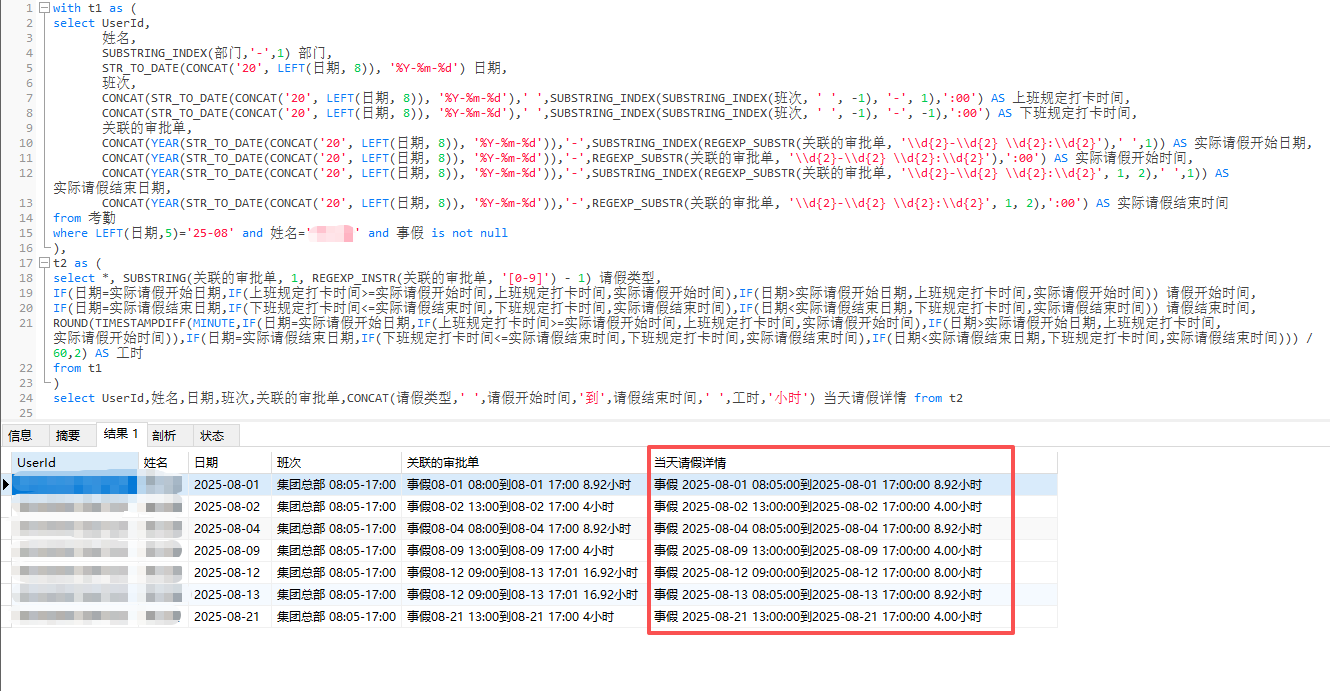Click the 当天请假详情 column header
This screenshot has width=1330, height=691.
pyautogui.click(x=830, y=462)
